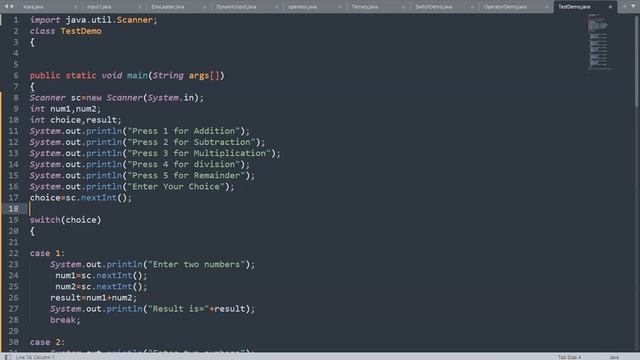Close the Ternary.java tab
Image resolution: width=640 pixels, height=360 pixels.
click(403, 7)
